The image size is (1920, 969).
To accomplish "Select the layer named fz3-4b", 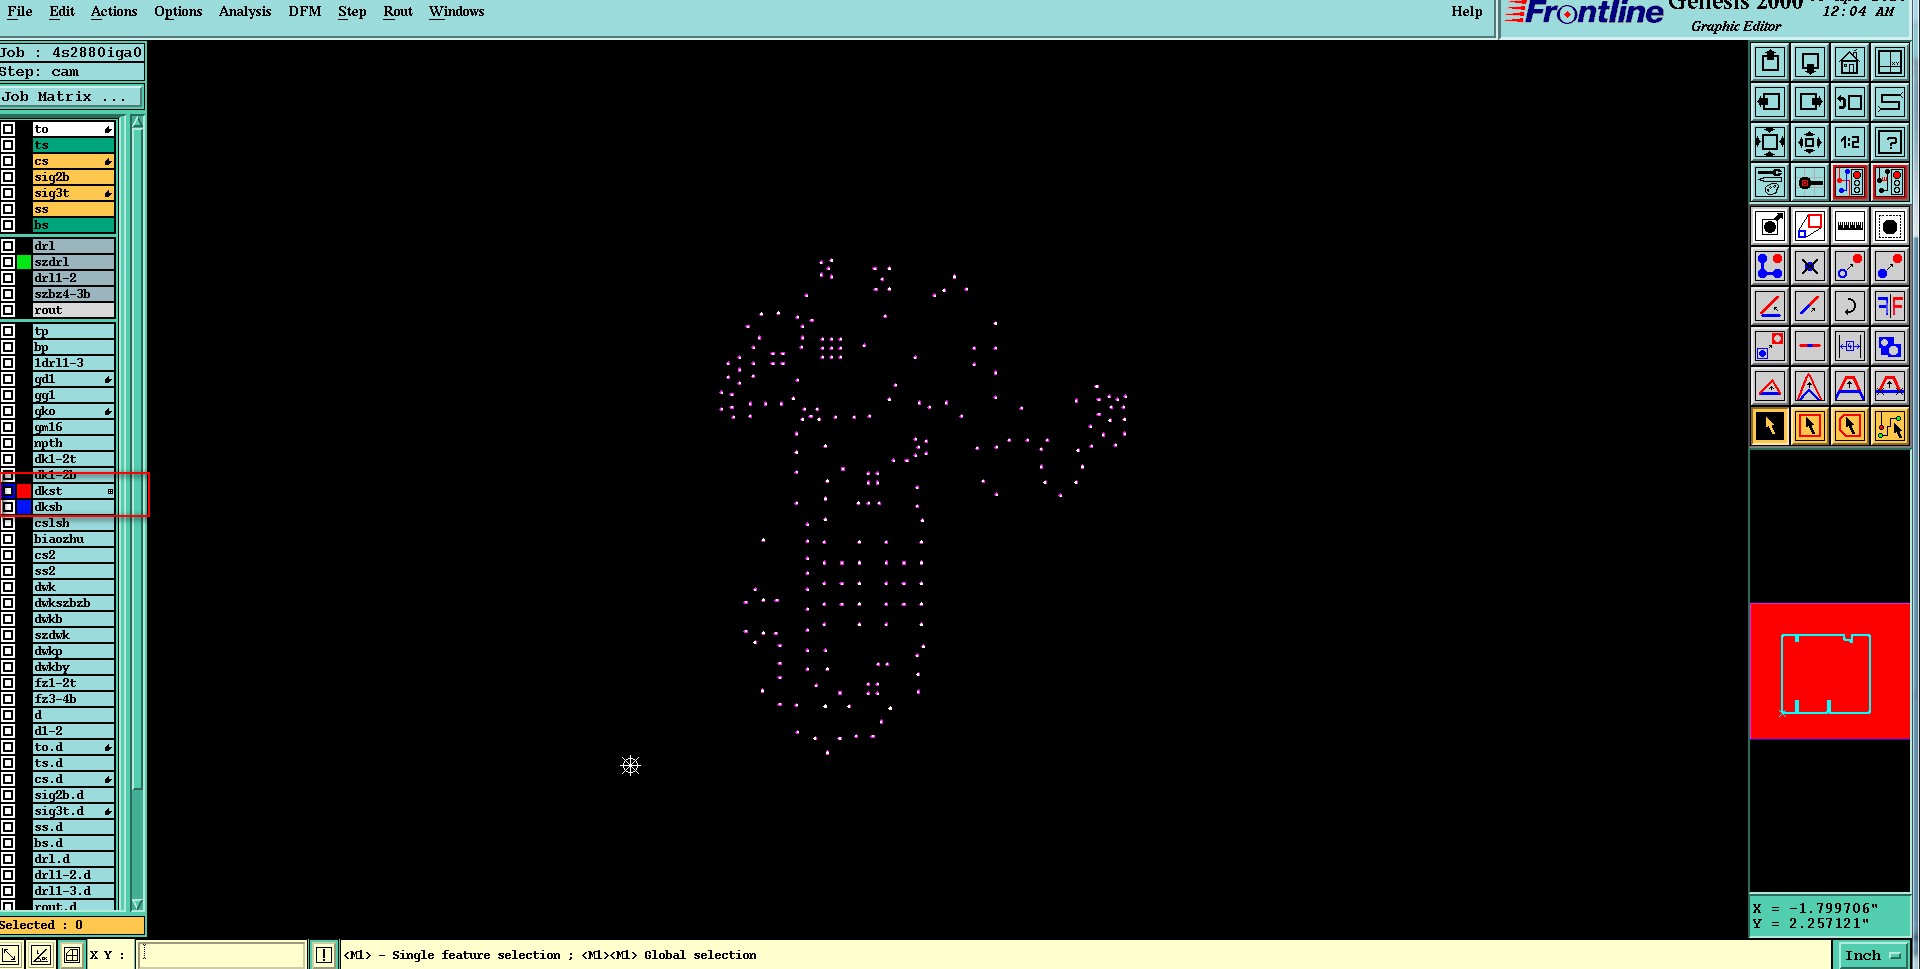I will coord(73,699).
